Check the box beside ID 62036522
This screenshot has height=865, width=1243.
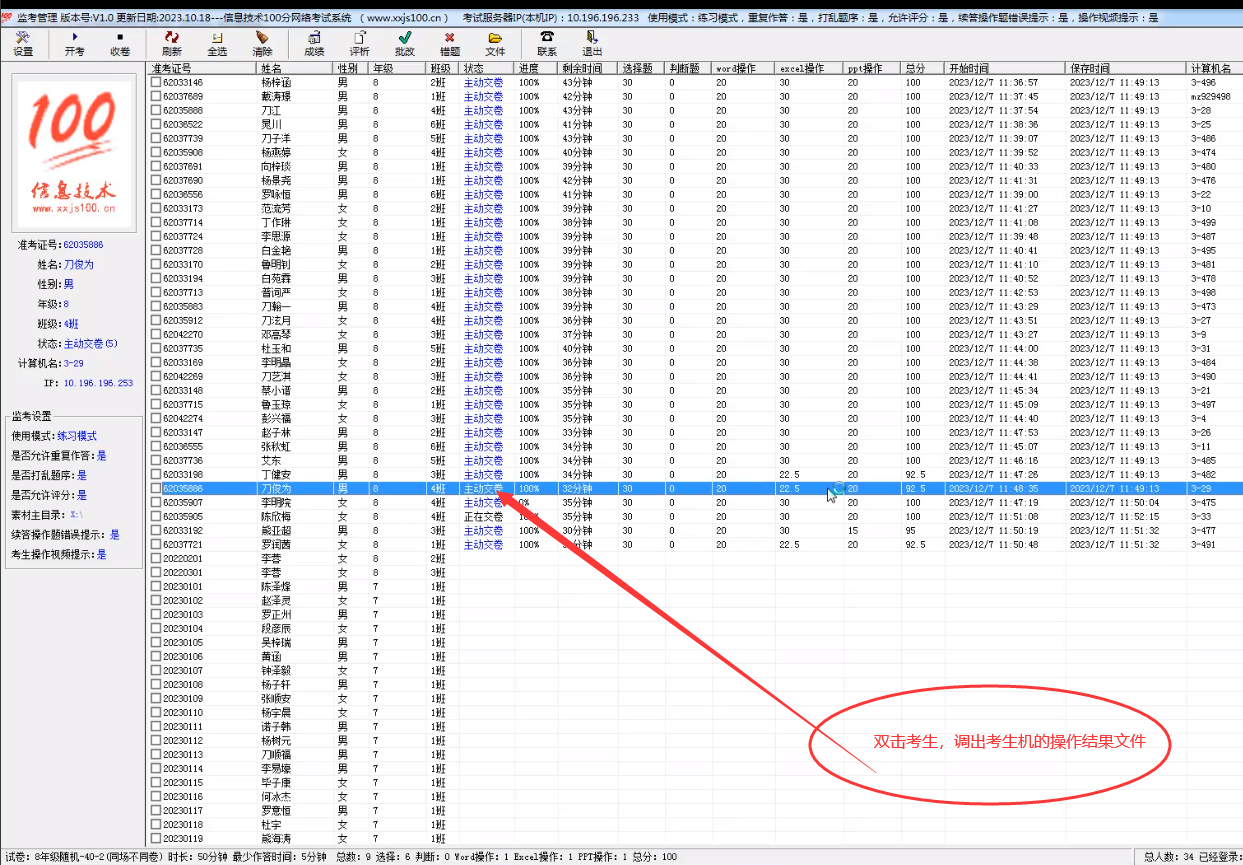coord(156,124)
